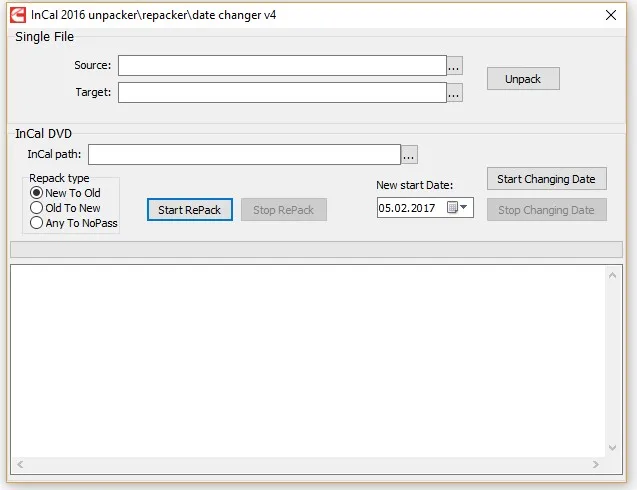Click Stop Changing Date button
This screenshot has height=490, width=637.
[546, 210]
